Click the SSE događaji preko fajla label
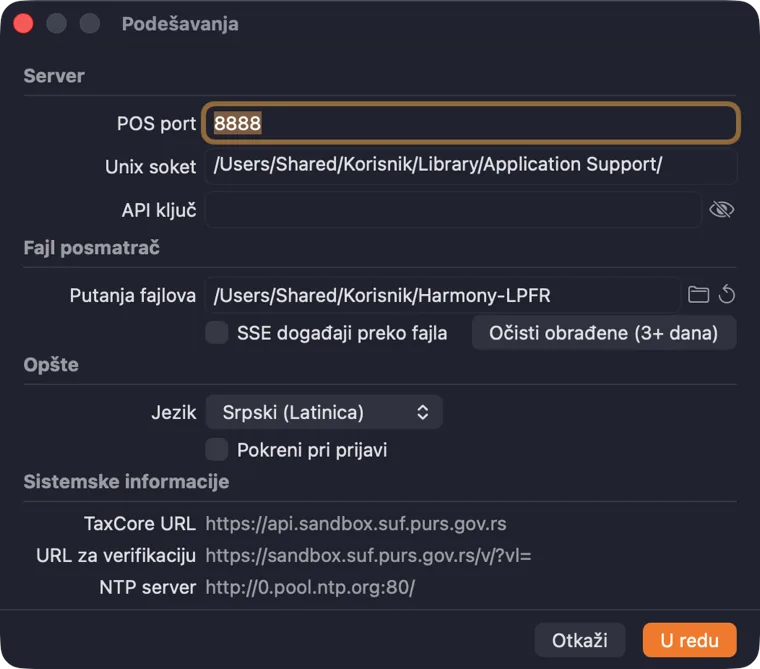This screenshot has width=760, height=669. pyautogui.click(x=342, y=333)
